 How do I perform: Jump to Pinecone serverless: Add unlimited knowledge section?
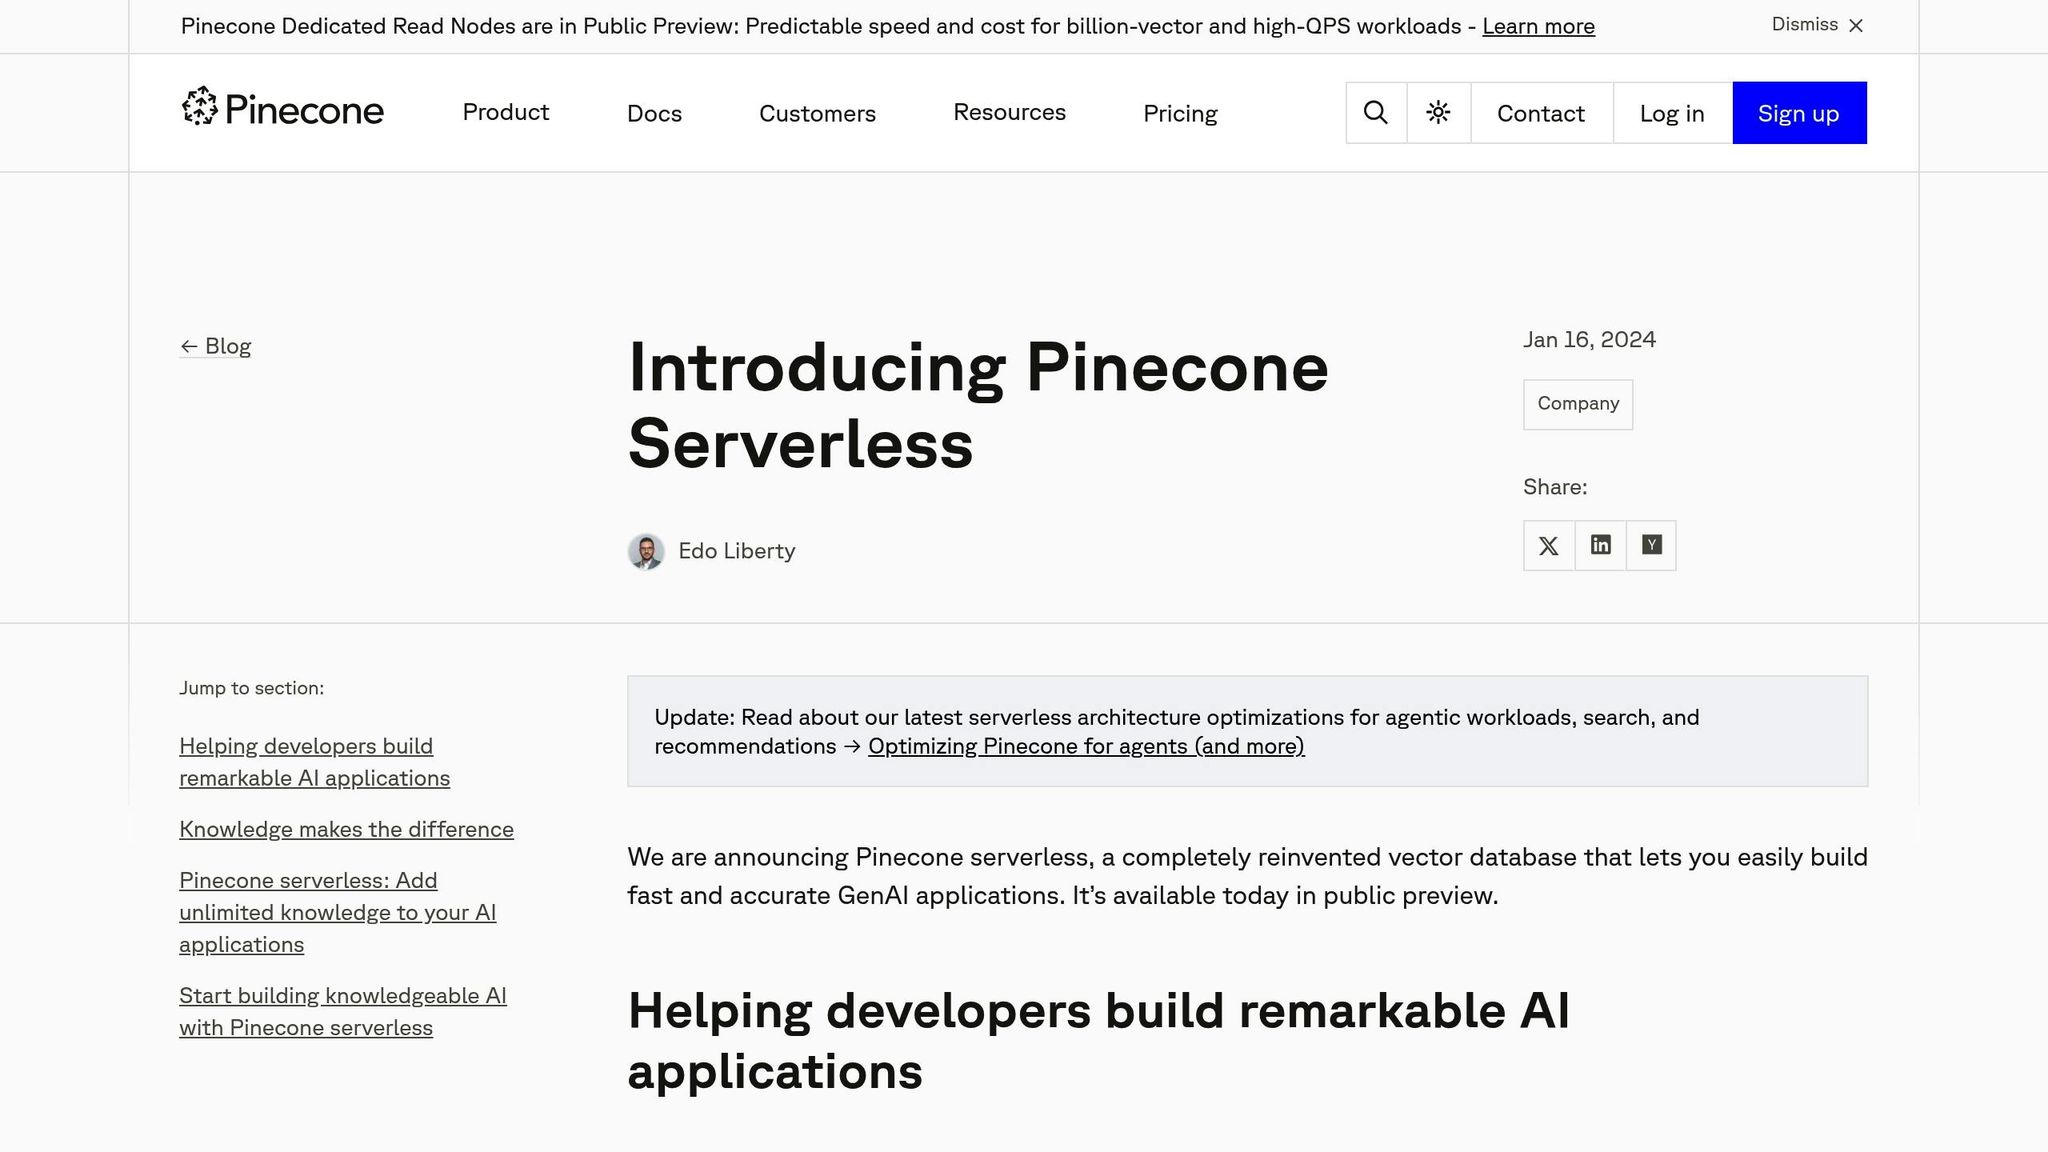pyautogui.click(x=337, y=912)
